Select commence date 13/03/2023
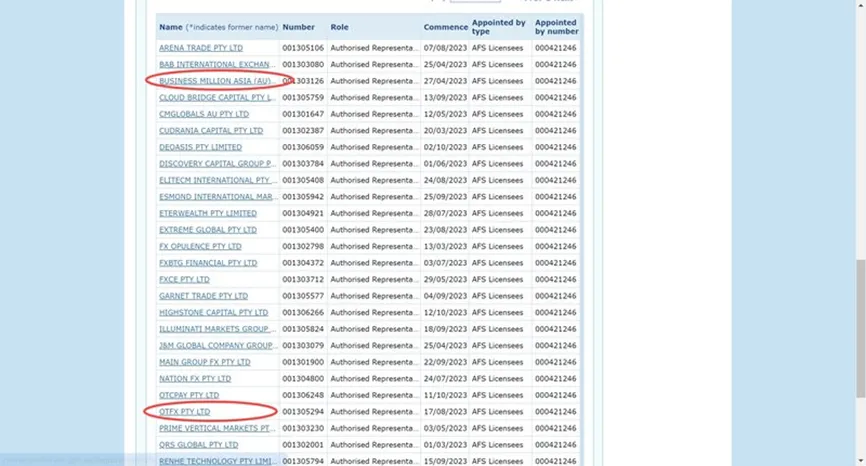Screen dimensions: 866x466 (x=445, y=247)
